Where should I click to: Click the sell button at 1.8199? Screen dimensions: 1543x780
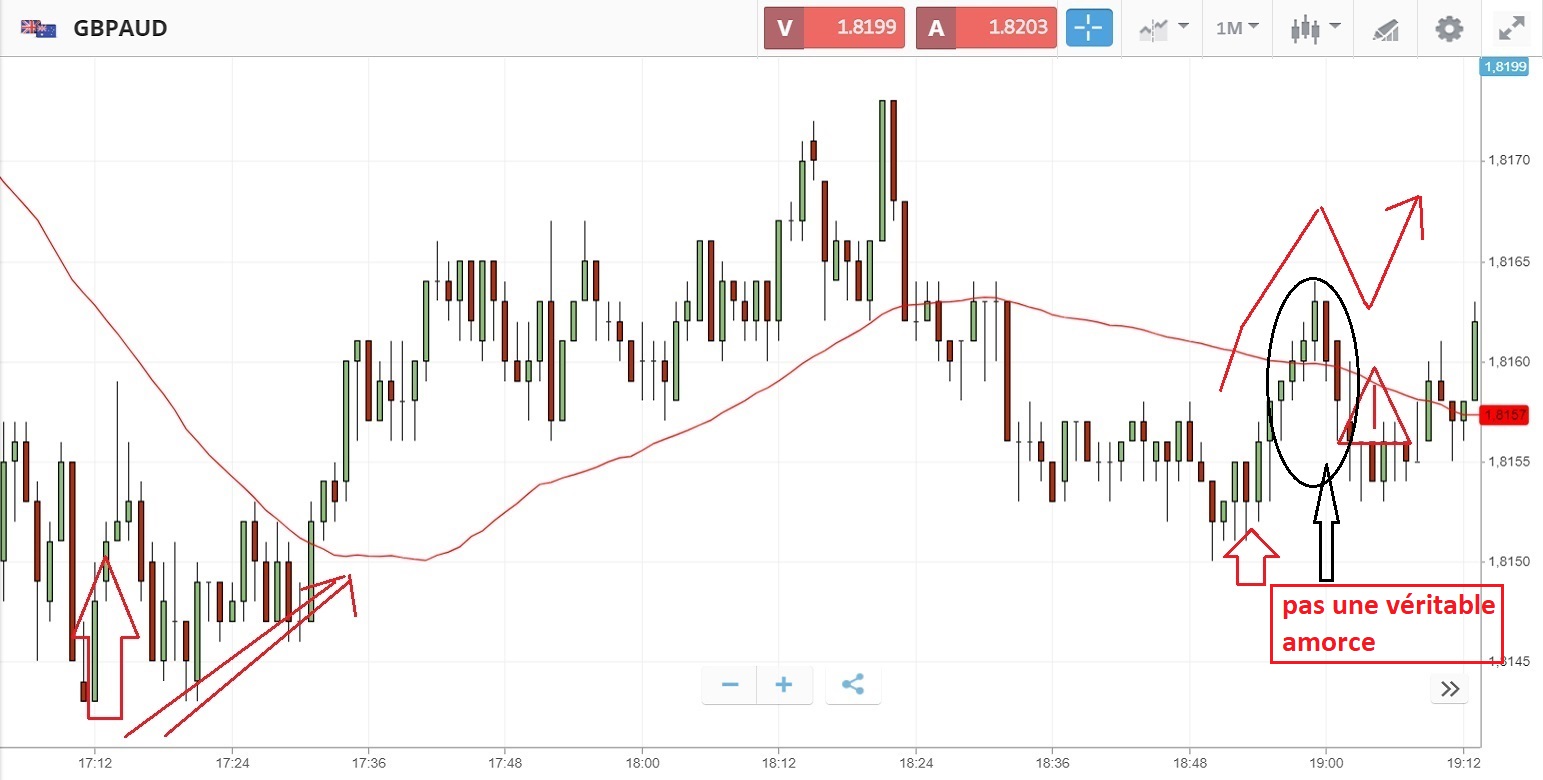(x=834, y=28)
